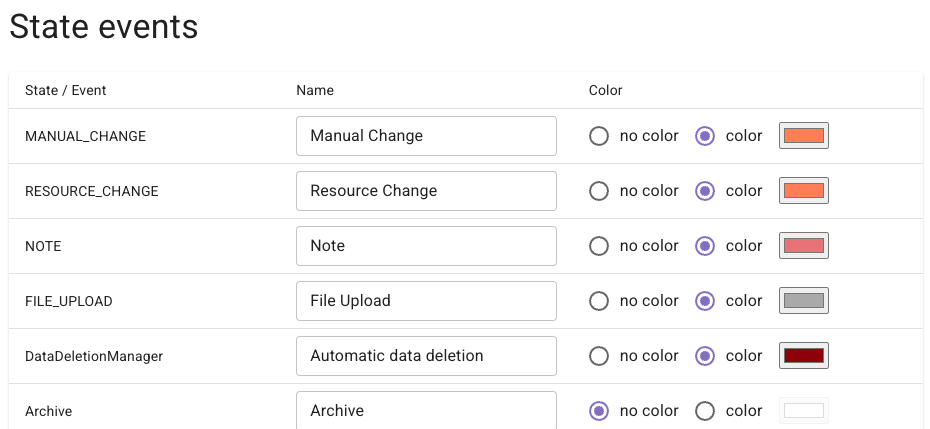Open orange color swatch for Resource Change

click(x=804, y=191)
